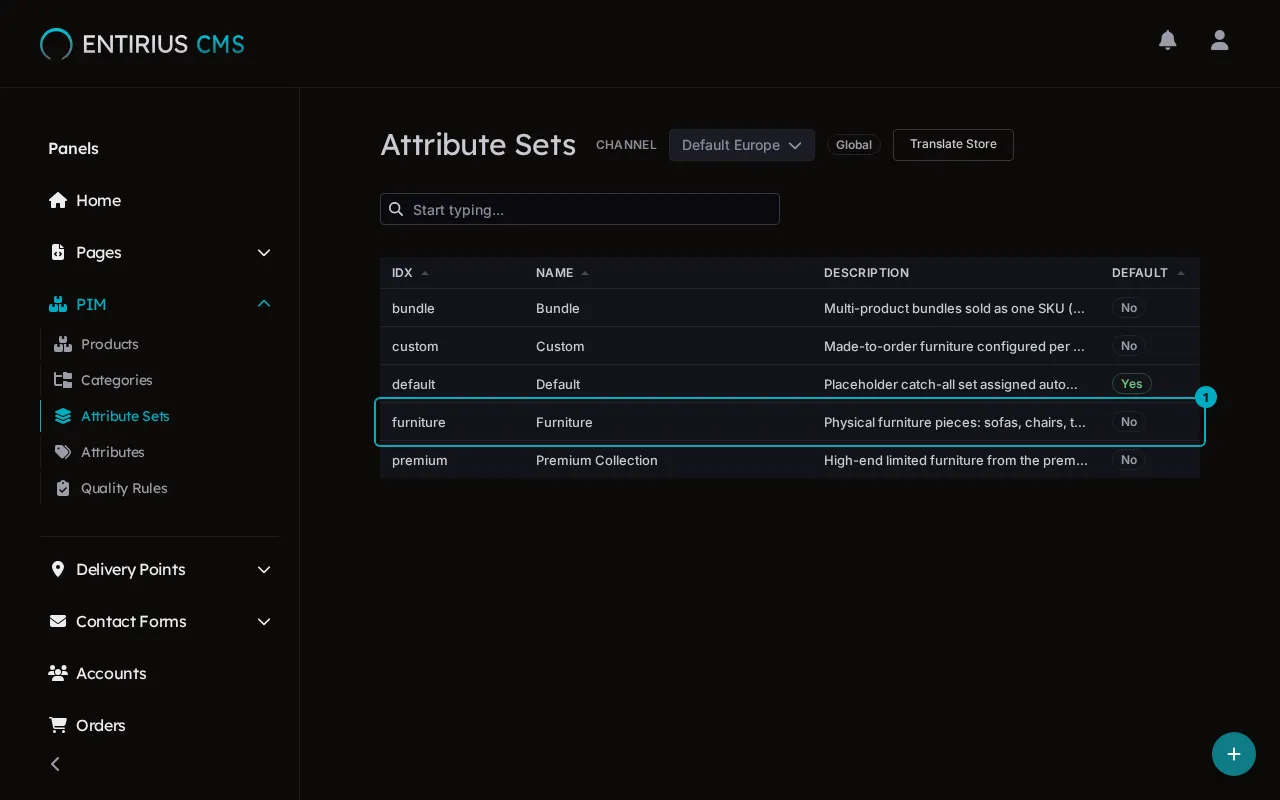The image size is (1280, 800).
Task: Click the Orders shopping cart icon
Action: pos(58,725)
